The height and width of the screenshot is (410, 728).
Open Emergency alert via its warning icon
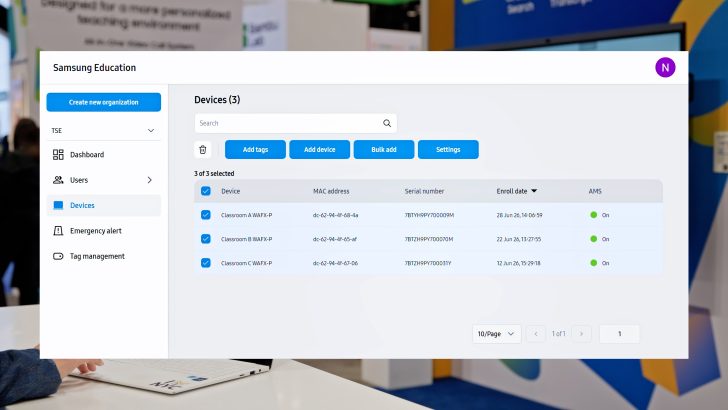click(58, 231)
